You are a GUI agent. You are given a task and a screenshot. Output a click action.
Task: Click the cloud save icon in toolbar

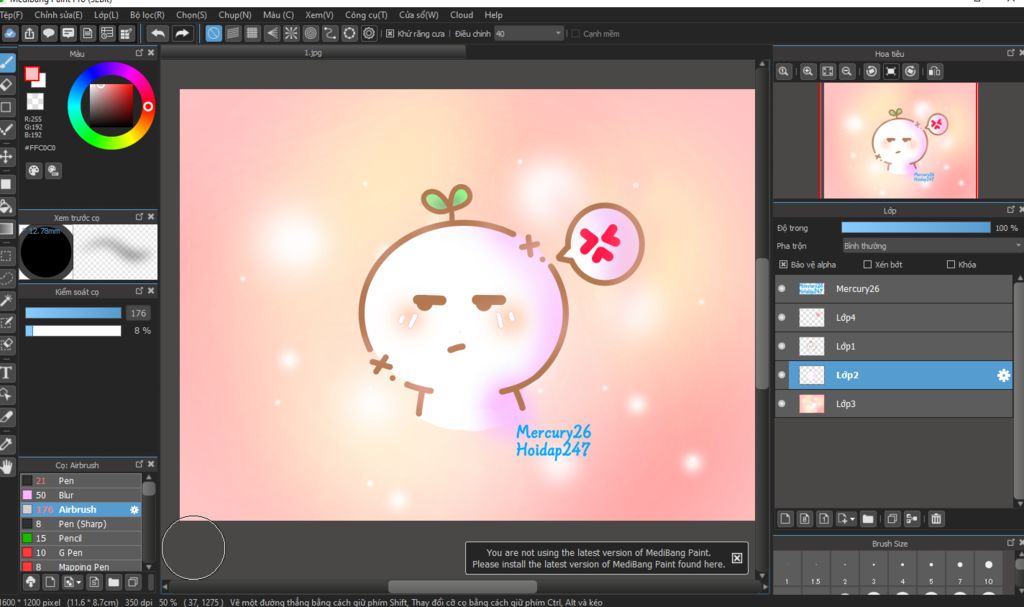[10, 33]
